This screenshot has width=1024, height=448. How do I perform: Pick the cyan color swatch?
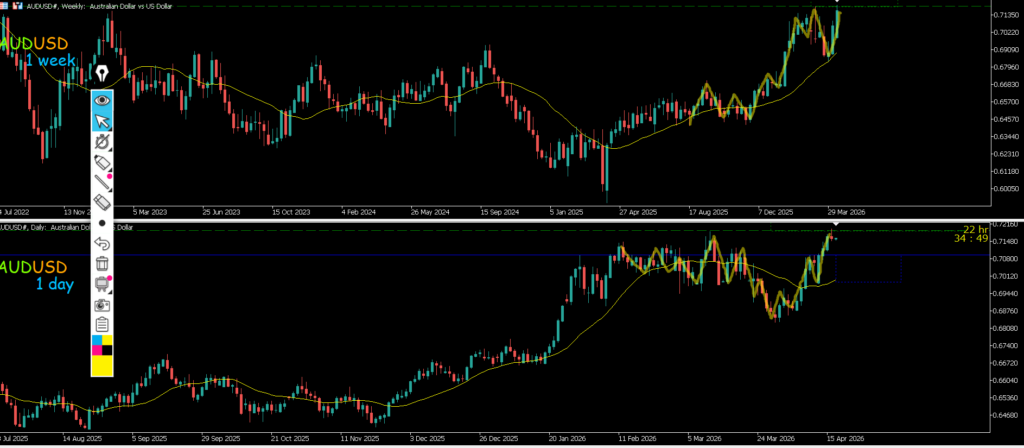pos(96,342)
